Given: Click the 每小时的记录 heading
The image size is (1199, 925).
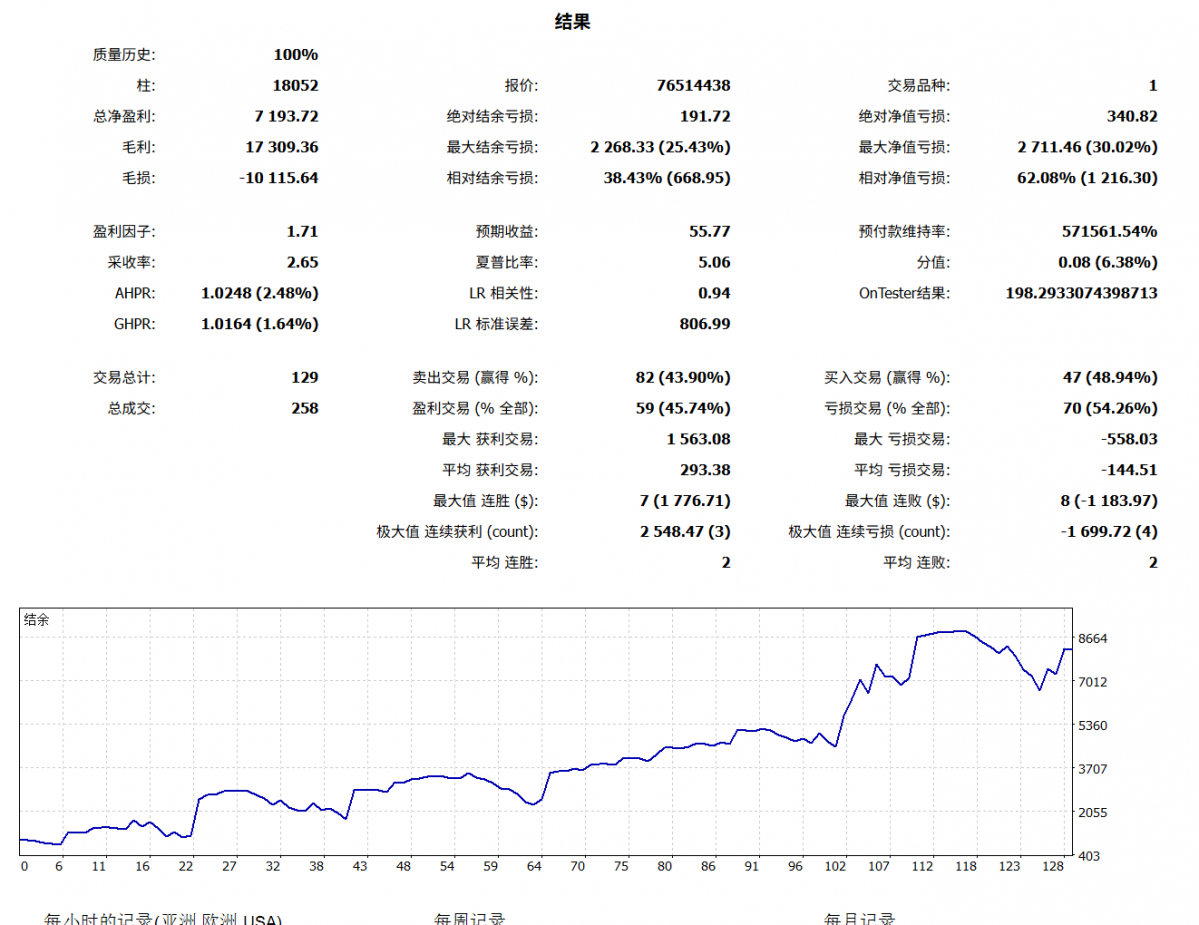Looking at the screenshot, I should click(163, 918).
